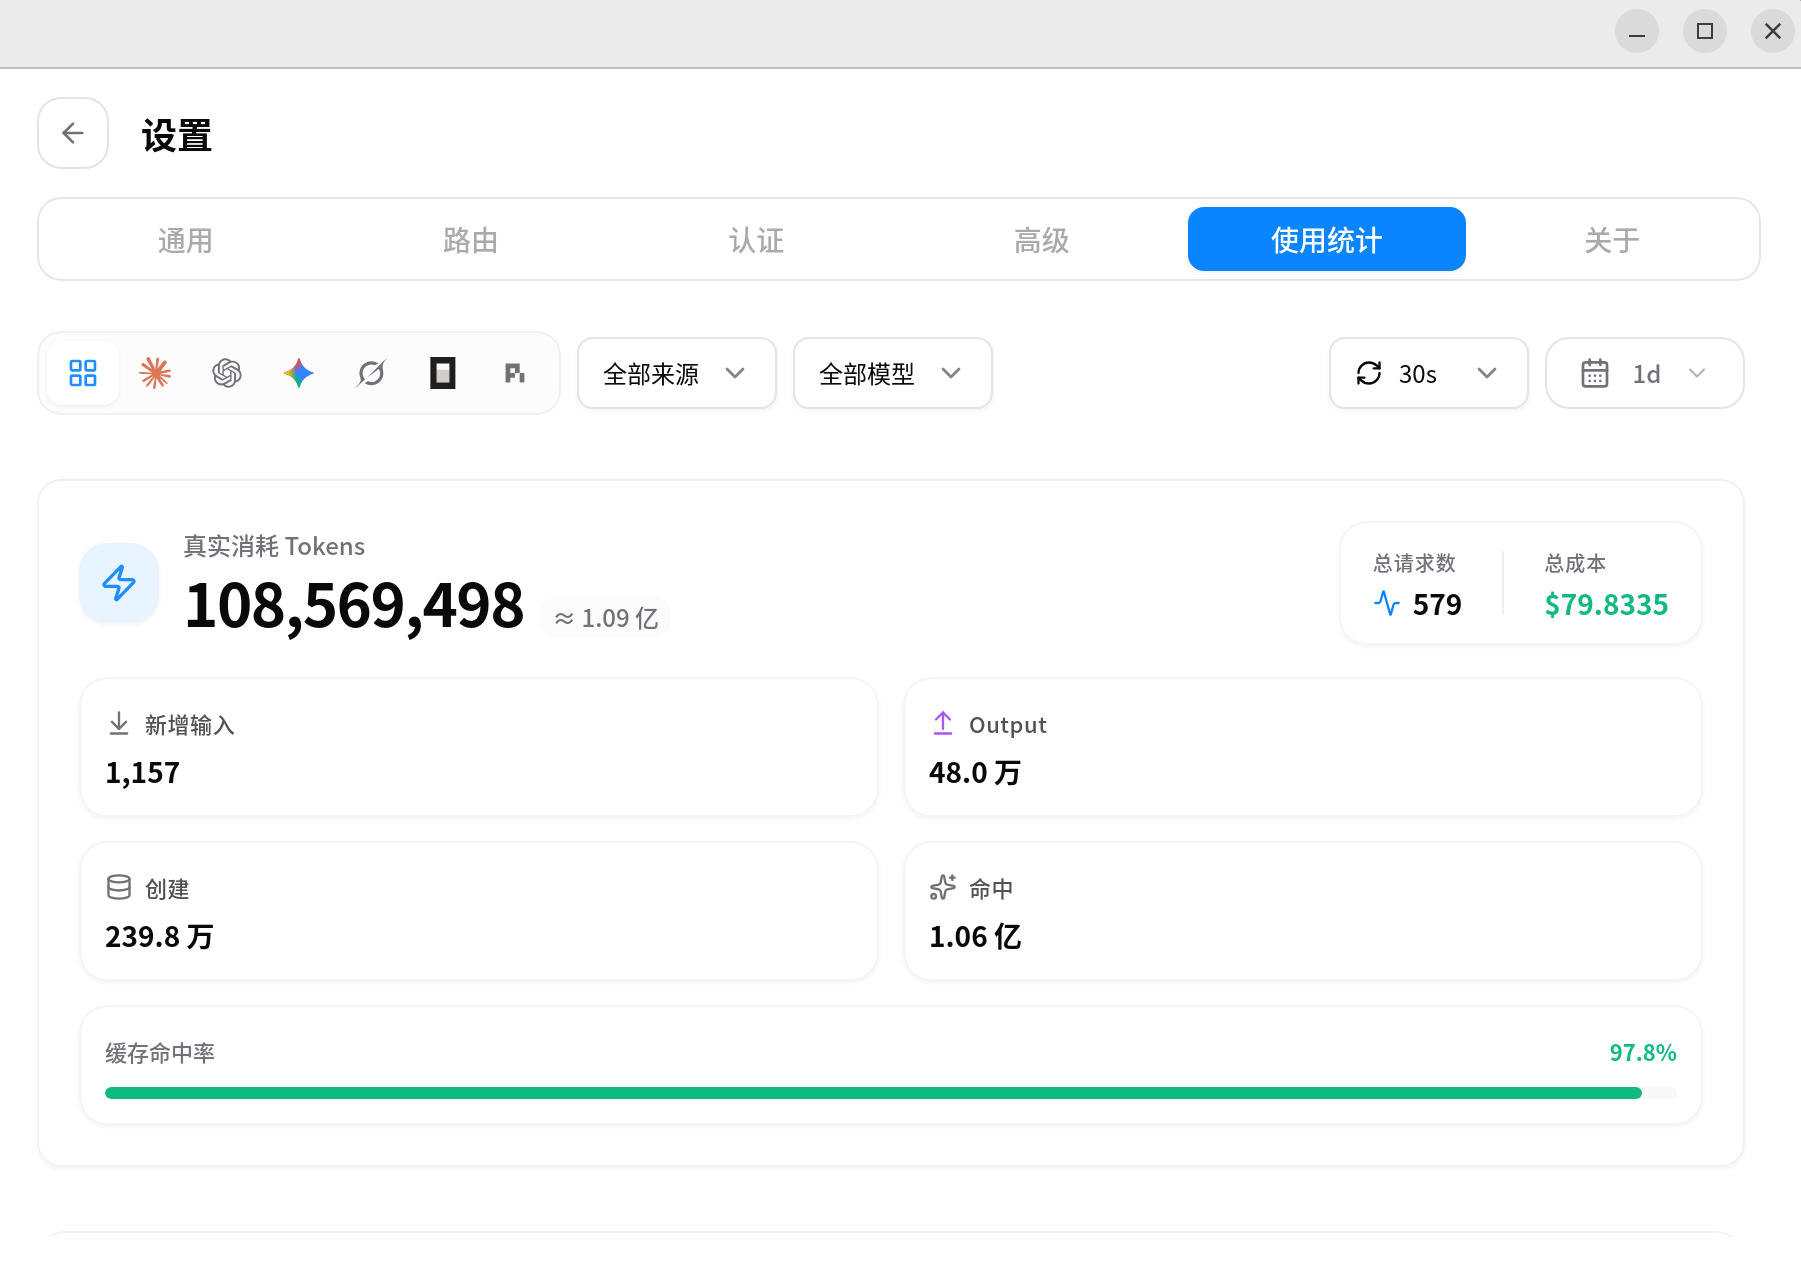This screenshot has width=1801, height=1265.
Task: Open the 关于 tab
Action: [1612, 240]
